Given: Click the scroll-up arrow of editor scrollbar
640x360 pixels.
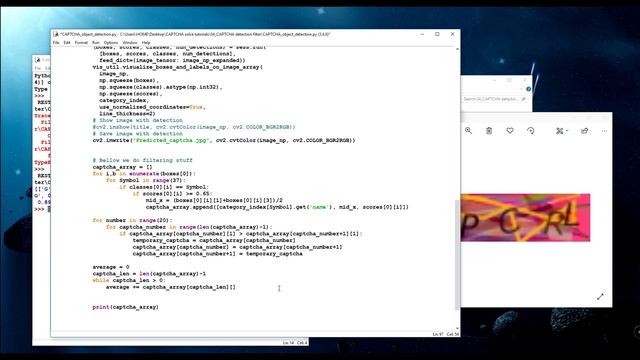Looking at the screenshot, I should click(457, 49).
